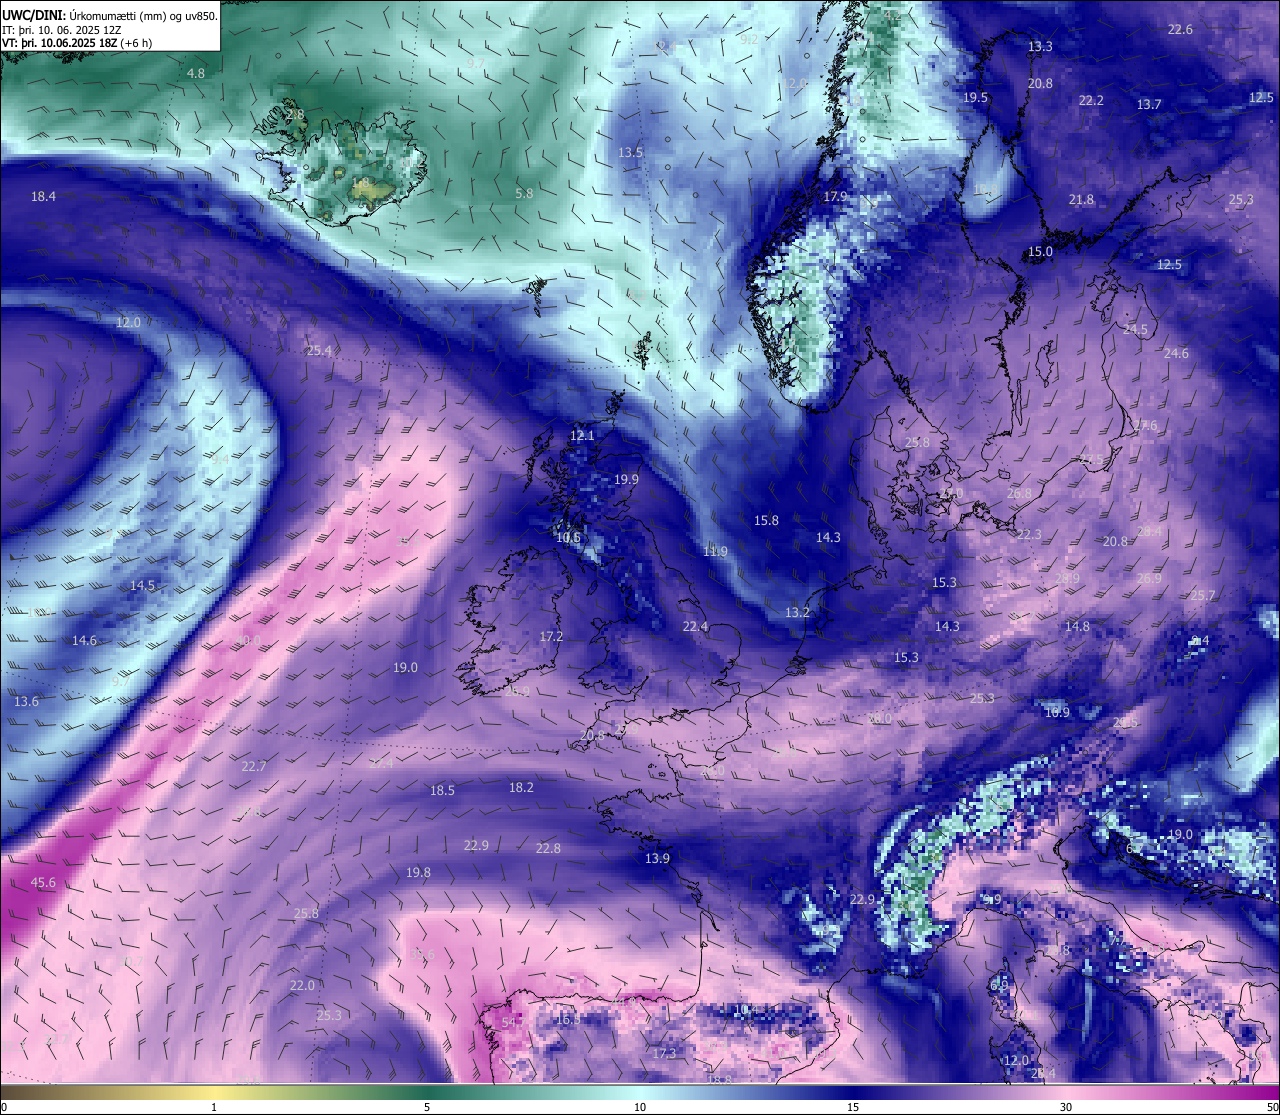This screenshot has width=1280, height=1115.
Task: Click the 1 tick on the color scale
Action: coord(214,1107)
